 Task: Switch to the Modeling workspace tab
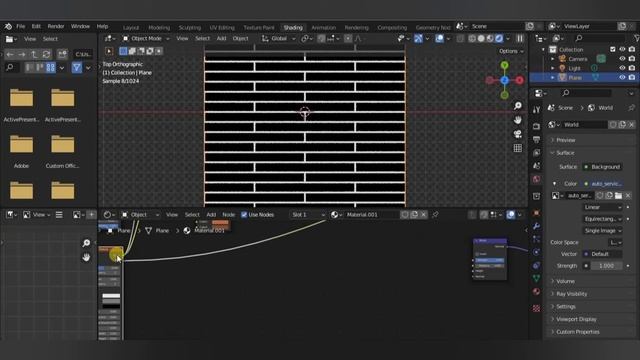click(x=159, y=28)
